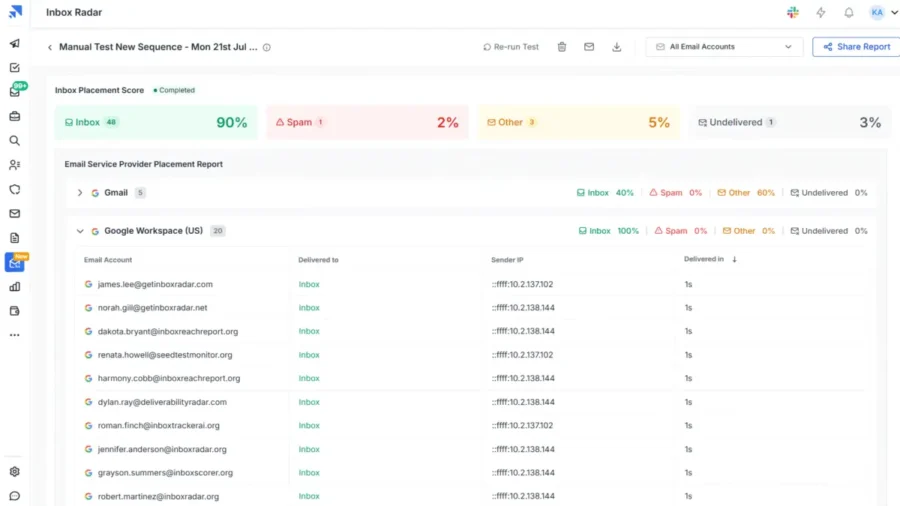Open the All Email Accounts dropdown
Screen dimensions: 900x506
point(724,47)
